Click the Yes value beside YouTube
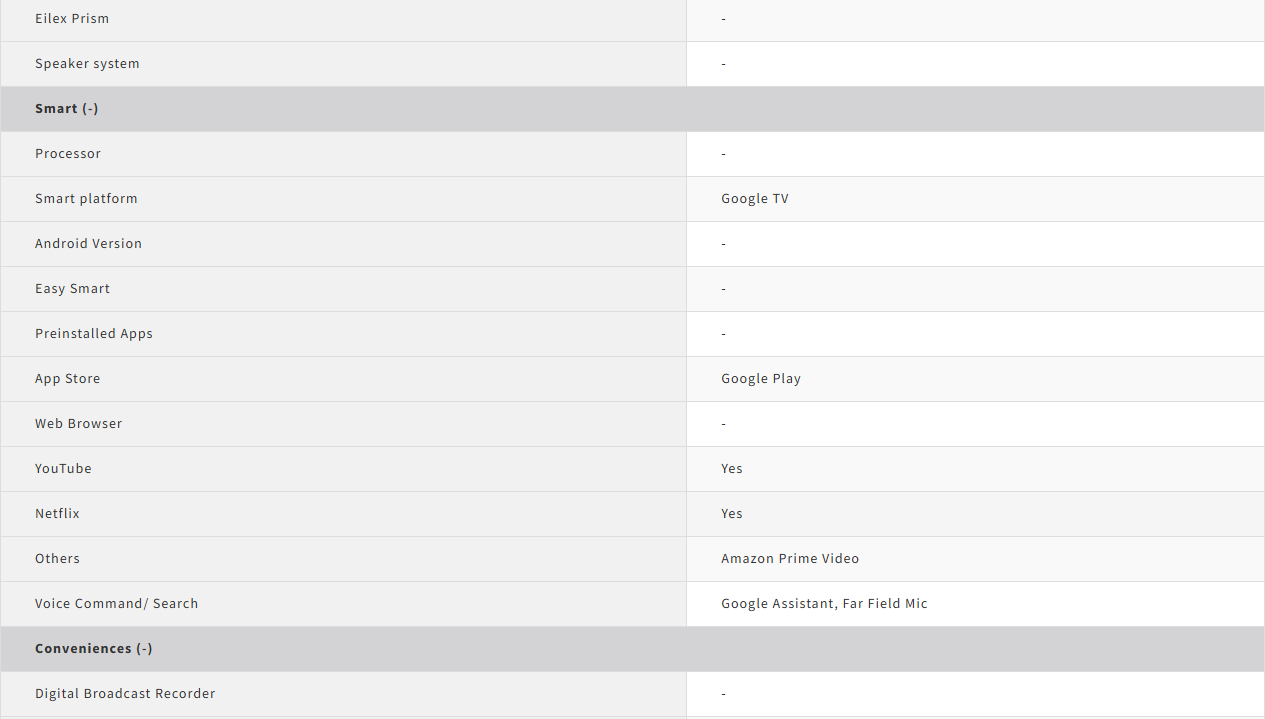 pos(732,469)
